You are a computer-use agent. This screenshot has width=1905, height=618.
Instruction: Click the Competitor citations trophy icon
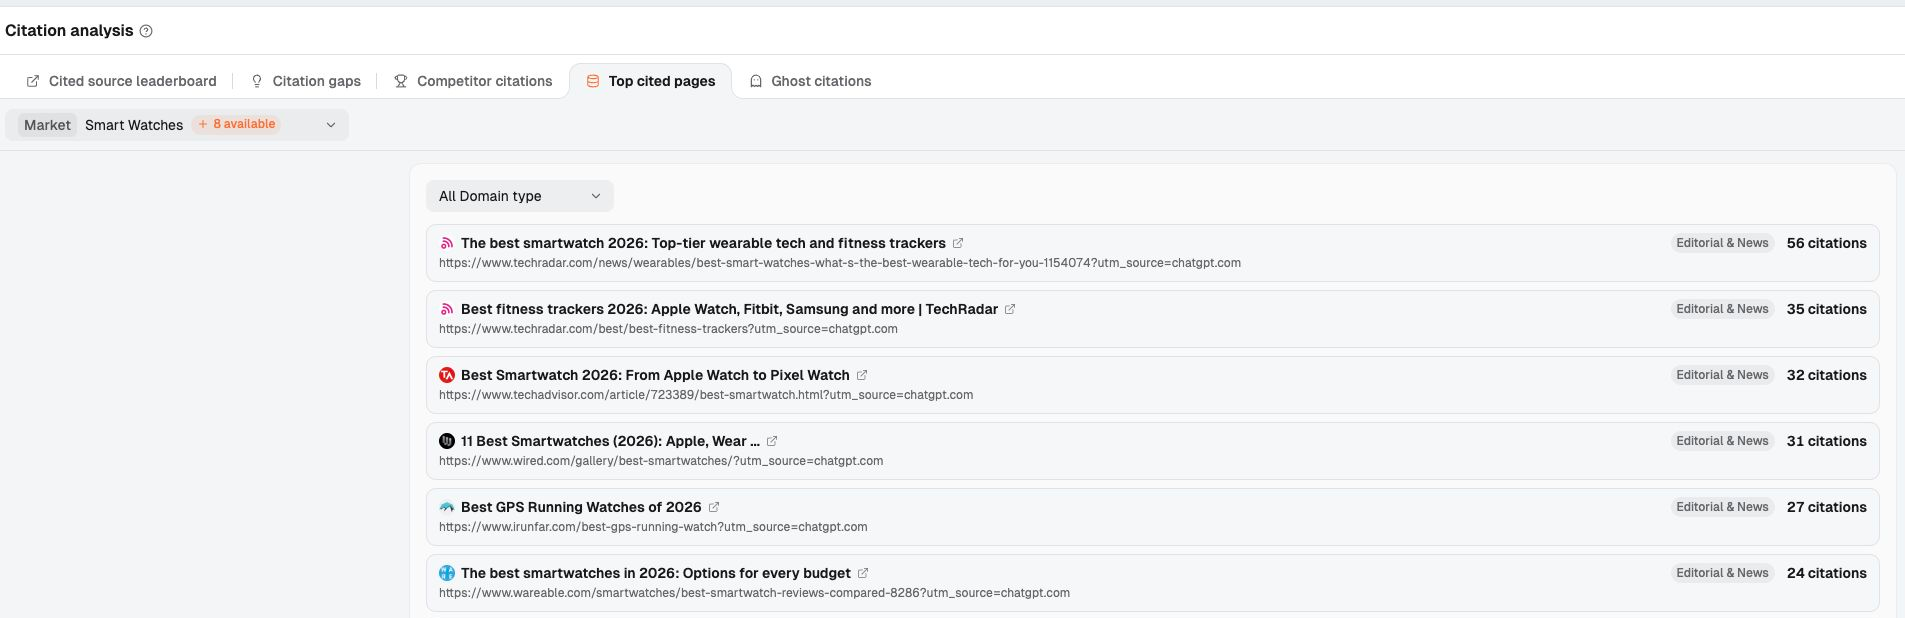[401, 81]
